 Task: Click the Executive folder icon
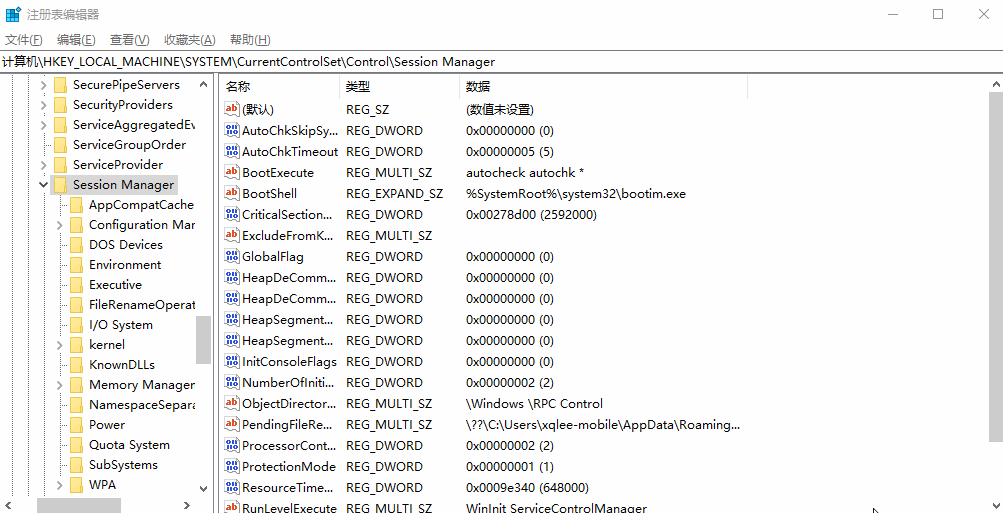[x=77, y=285]
